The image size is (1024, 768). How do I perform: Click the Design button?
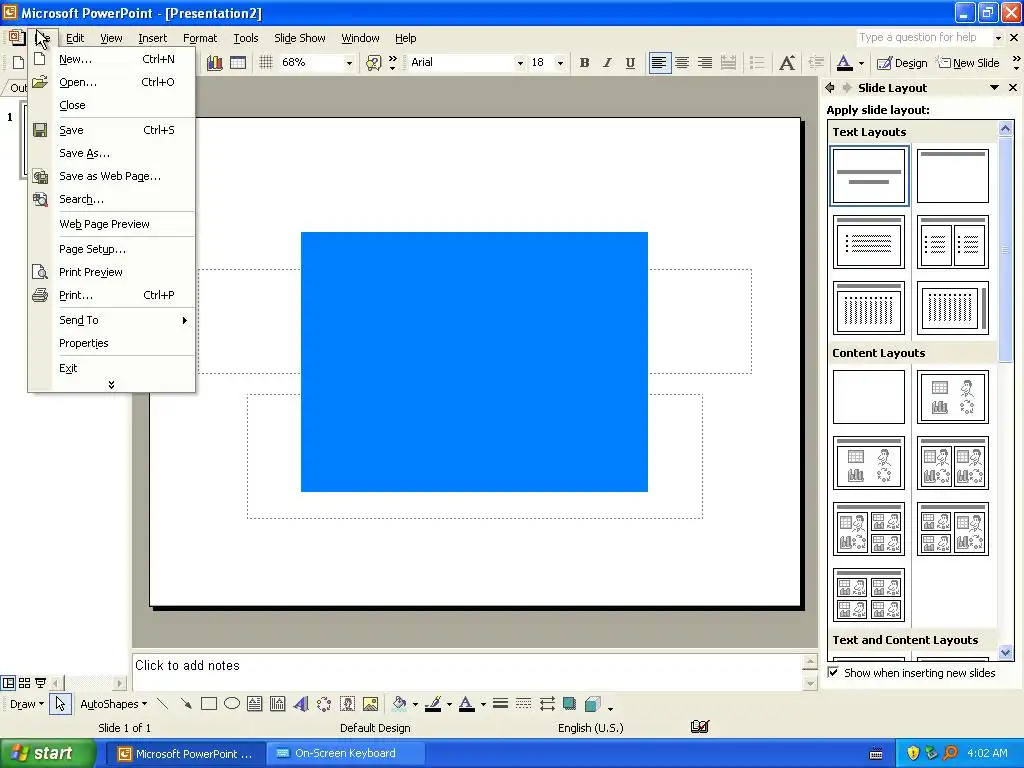(902, 63)
